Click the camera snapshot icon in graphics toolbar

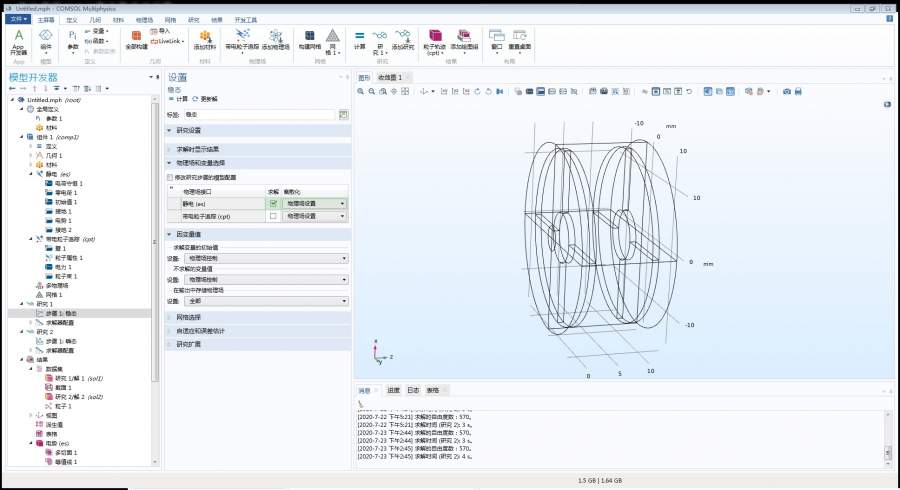pyautogui.click(x=786, y=91)
